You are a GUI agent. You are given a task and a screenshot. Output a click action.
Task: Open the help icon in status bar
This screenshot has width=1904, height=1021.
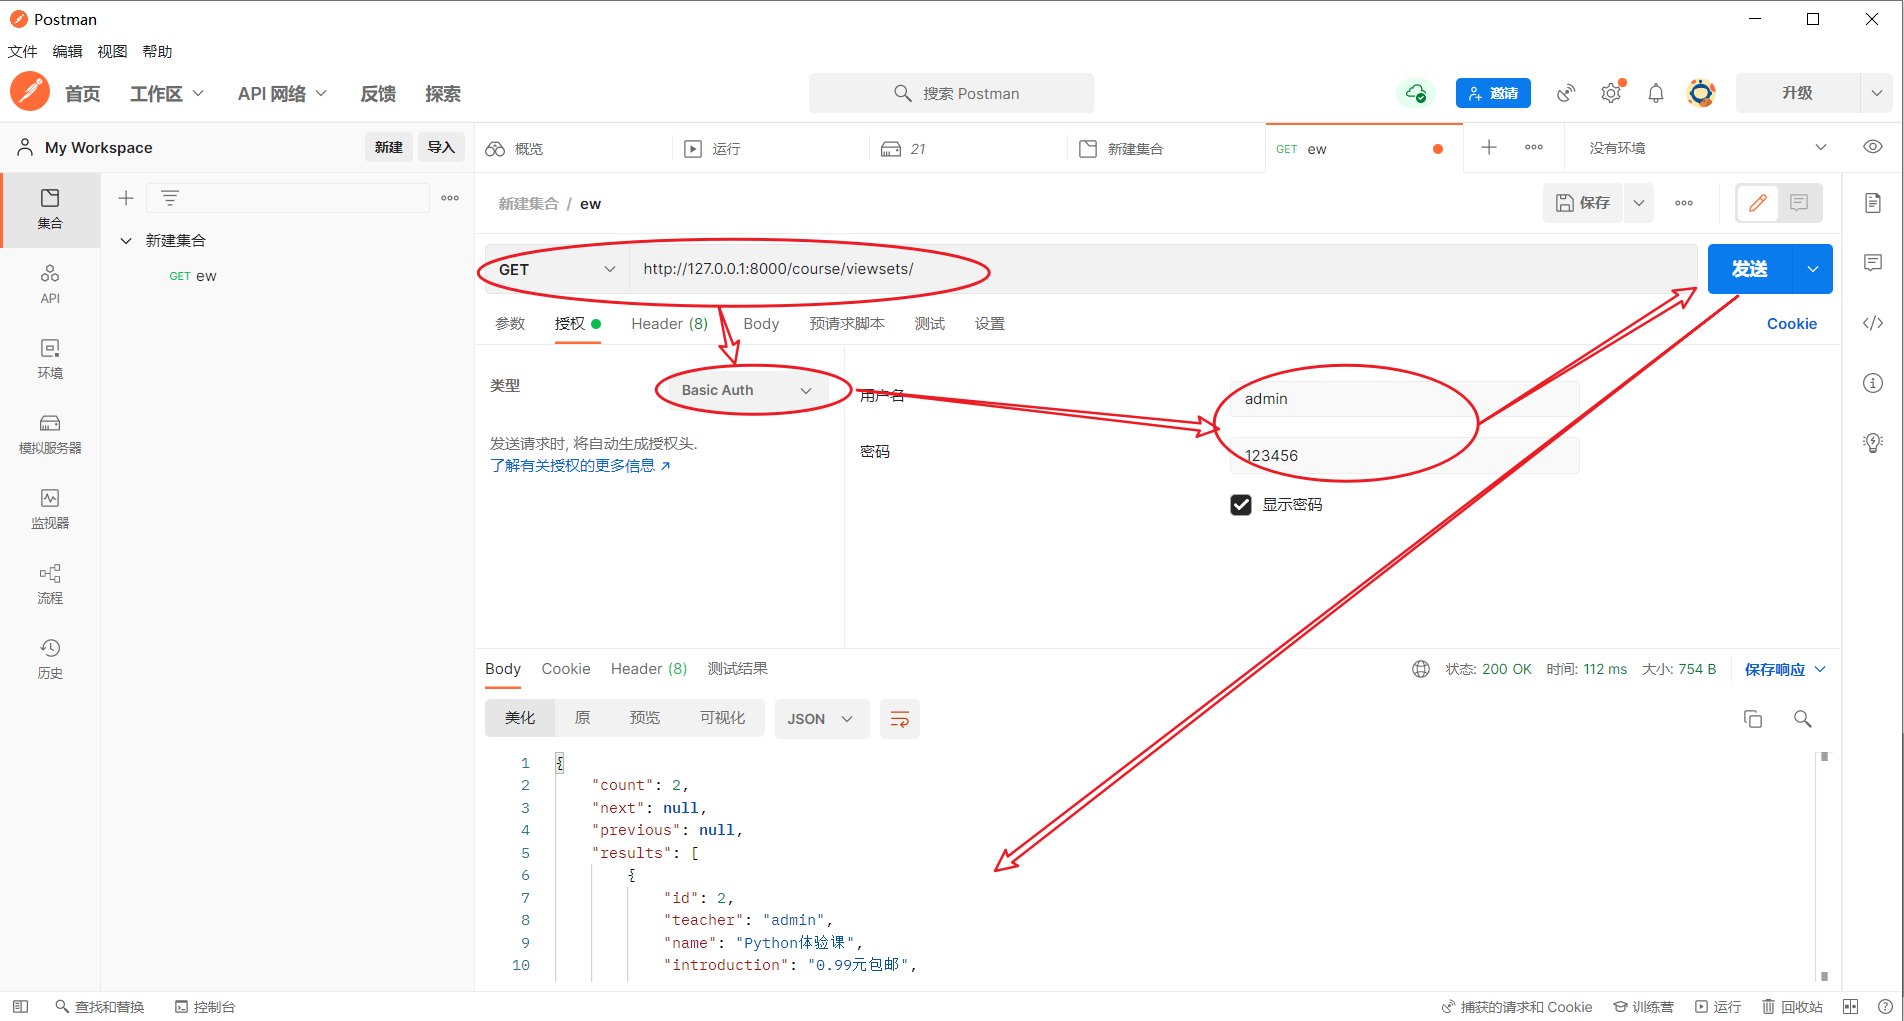click(x=1885, y=1007)
